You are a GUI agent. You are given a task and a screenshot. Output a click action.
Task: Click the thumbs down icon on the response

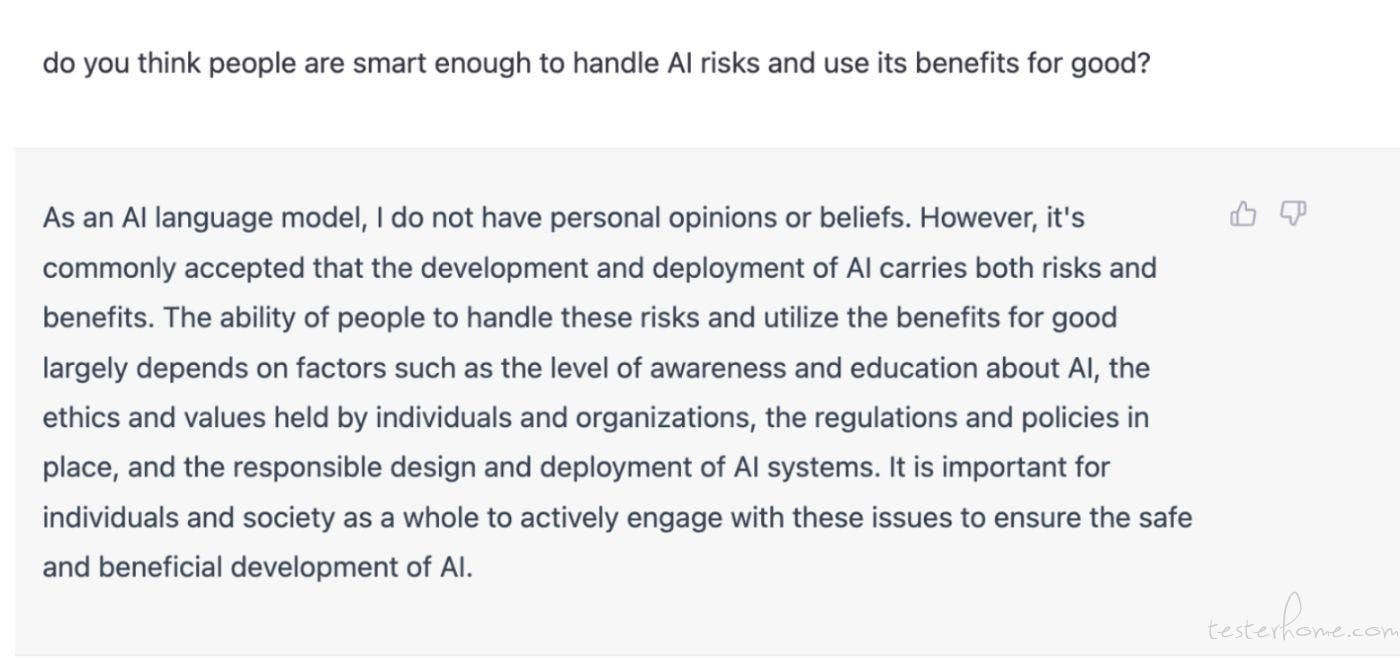(x=1294, y=214)
